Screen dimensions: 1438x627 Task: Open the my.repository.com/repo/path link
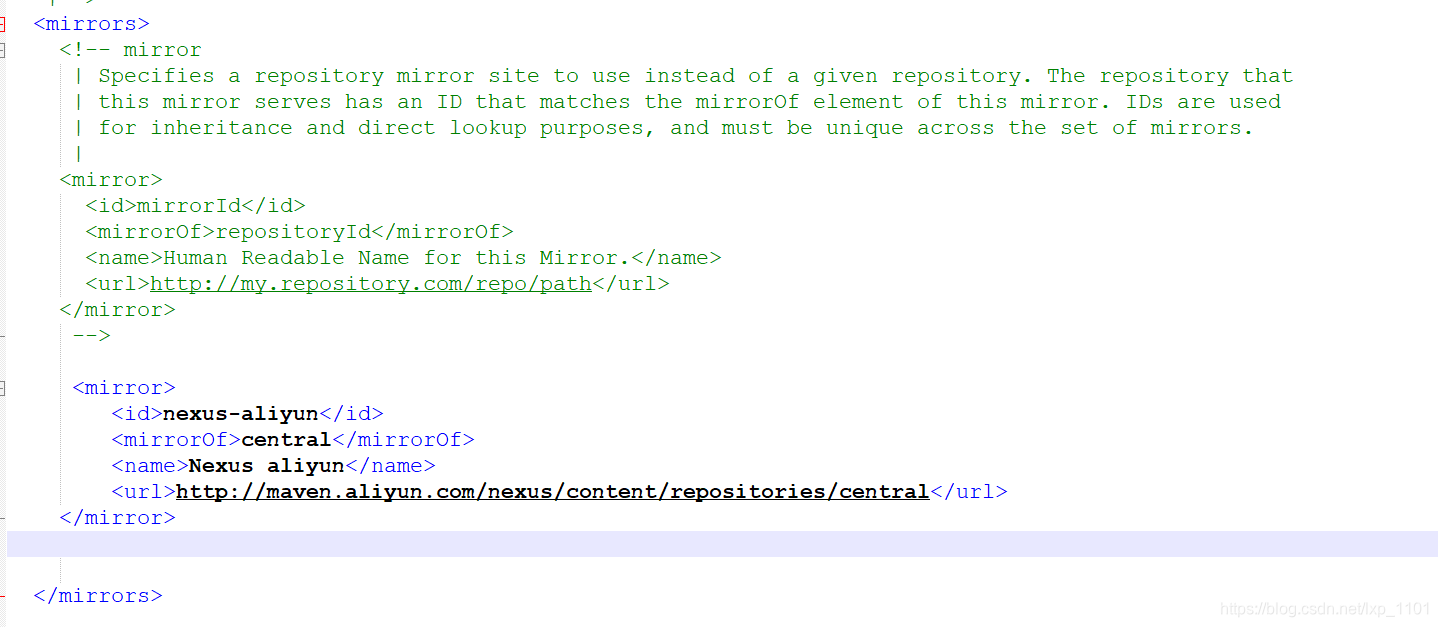point(371,283)
